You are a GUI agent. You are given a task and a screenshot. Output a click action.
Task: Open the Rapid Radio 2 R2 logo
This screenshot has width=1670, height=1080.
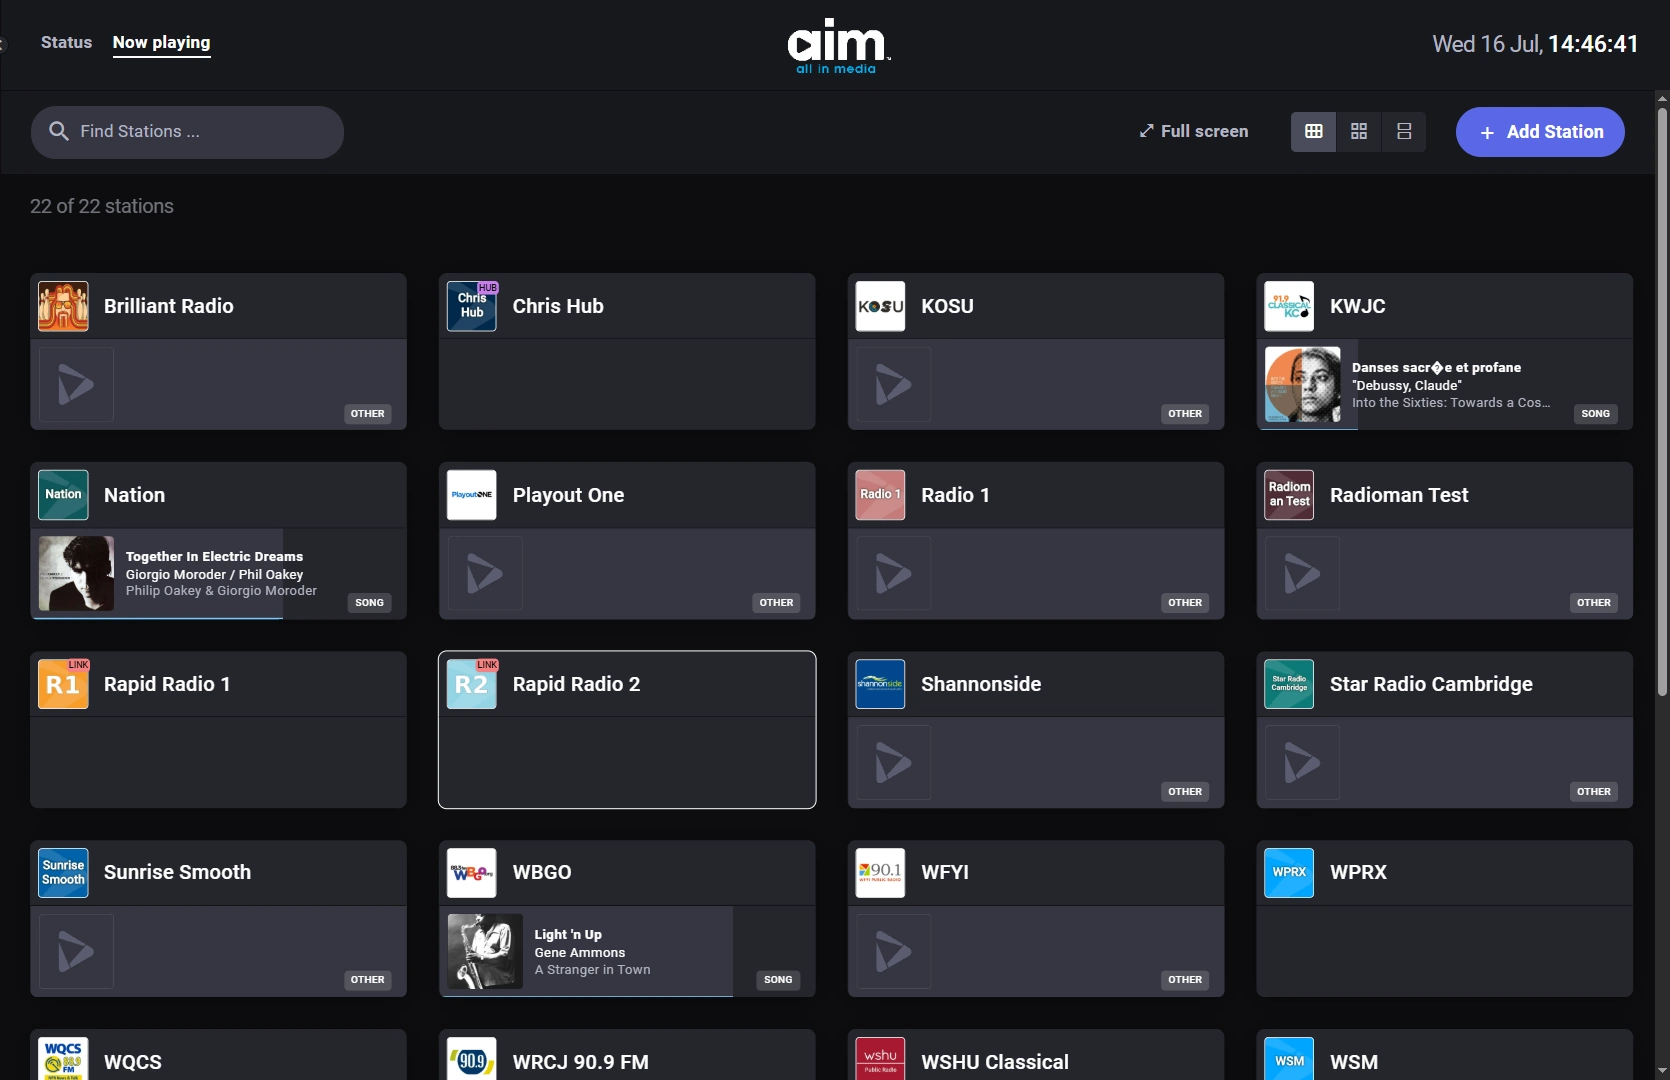472,684
